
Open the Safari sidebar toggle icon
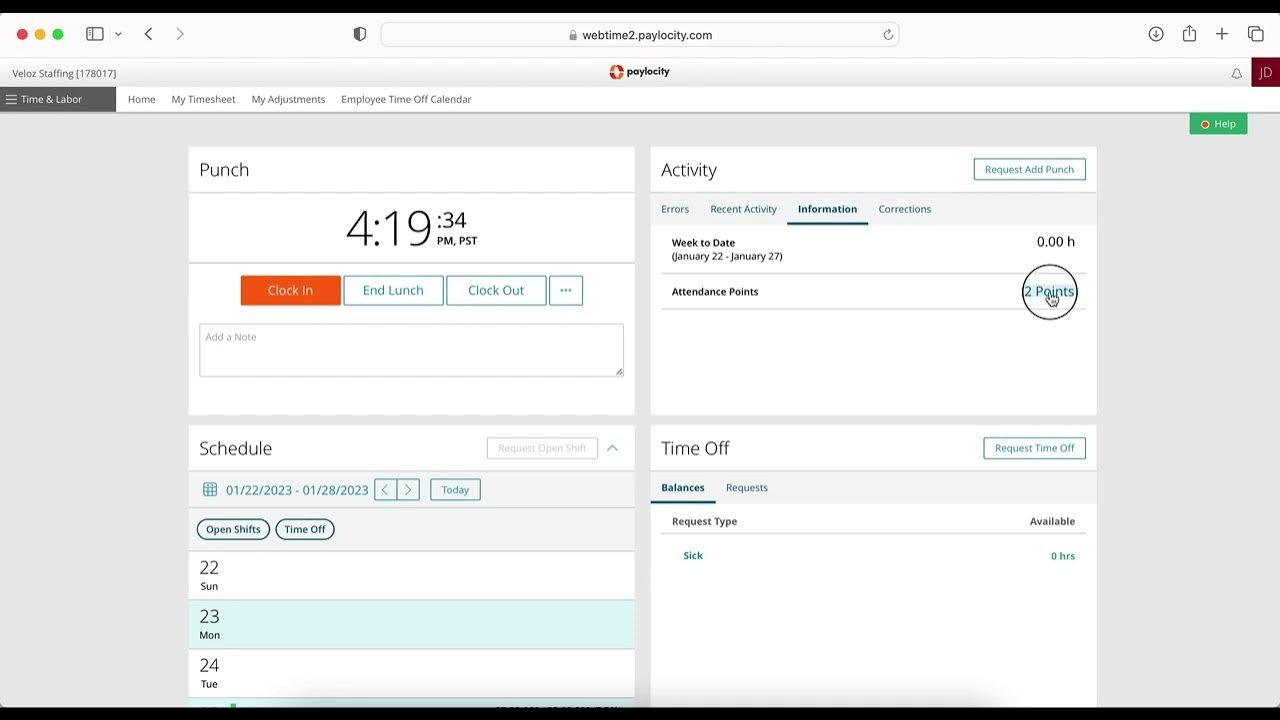pyautogui.click(x=95, y=34)
